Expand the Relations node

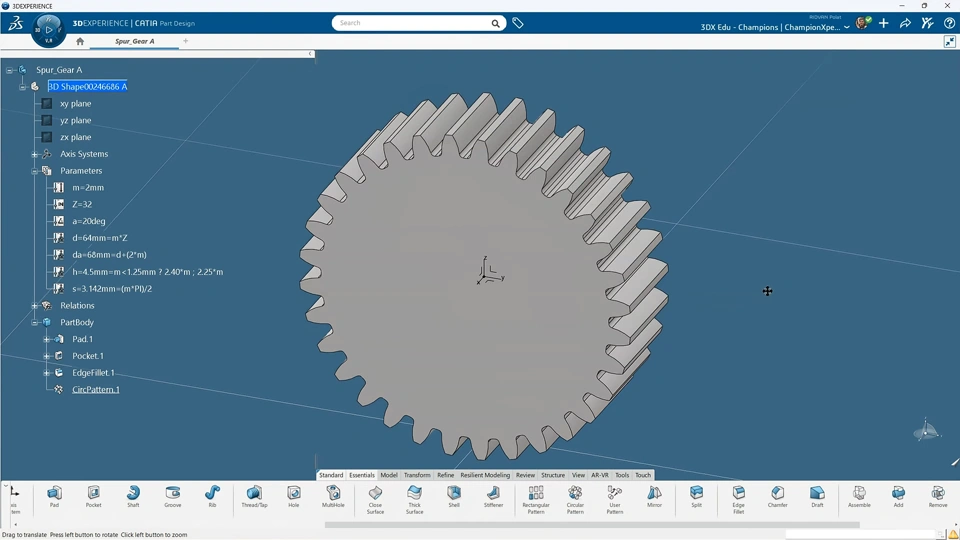[x=34, y=306]
